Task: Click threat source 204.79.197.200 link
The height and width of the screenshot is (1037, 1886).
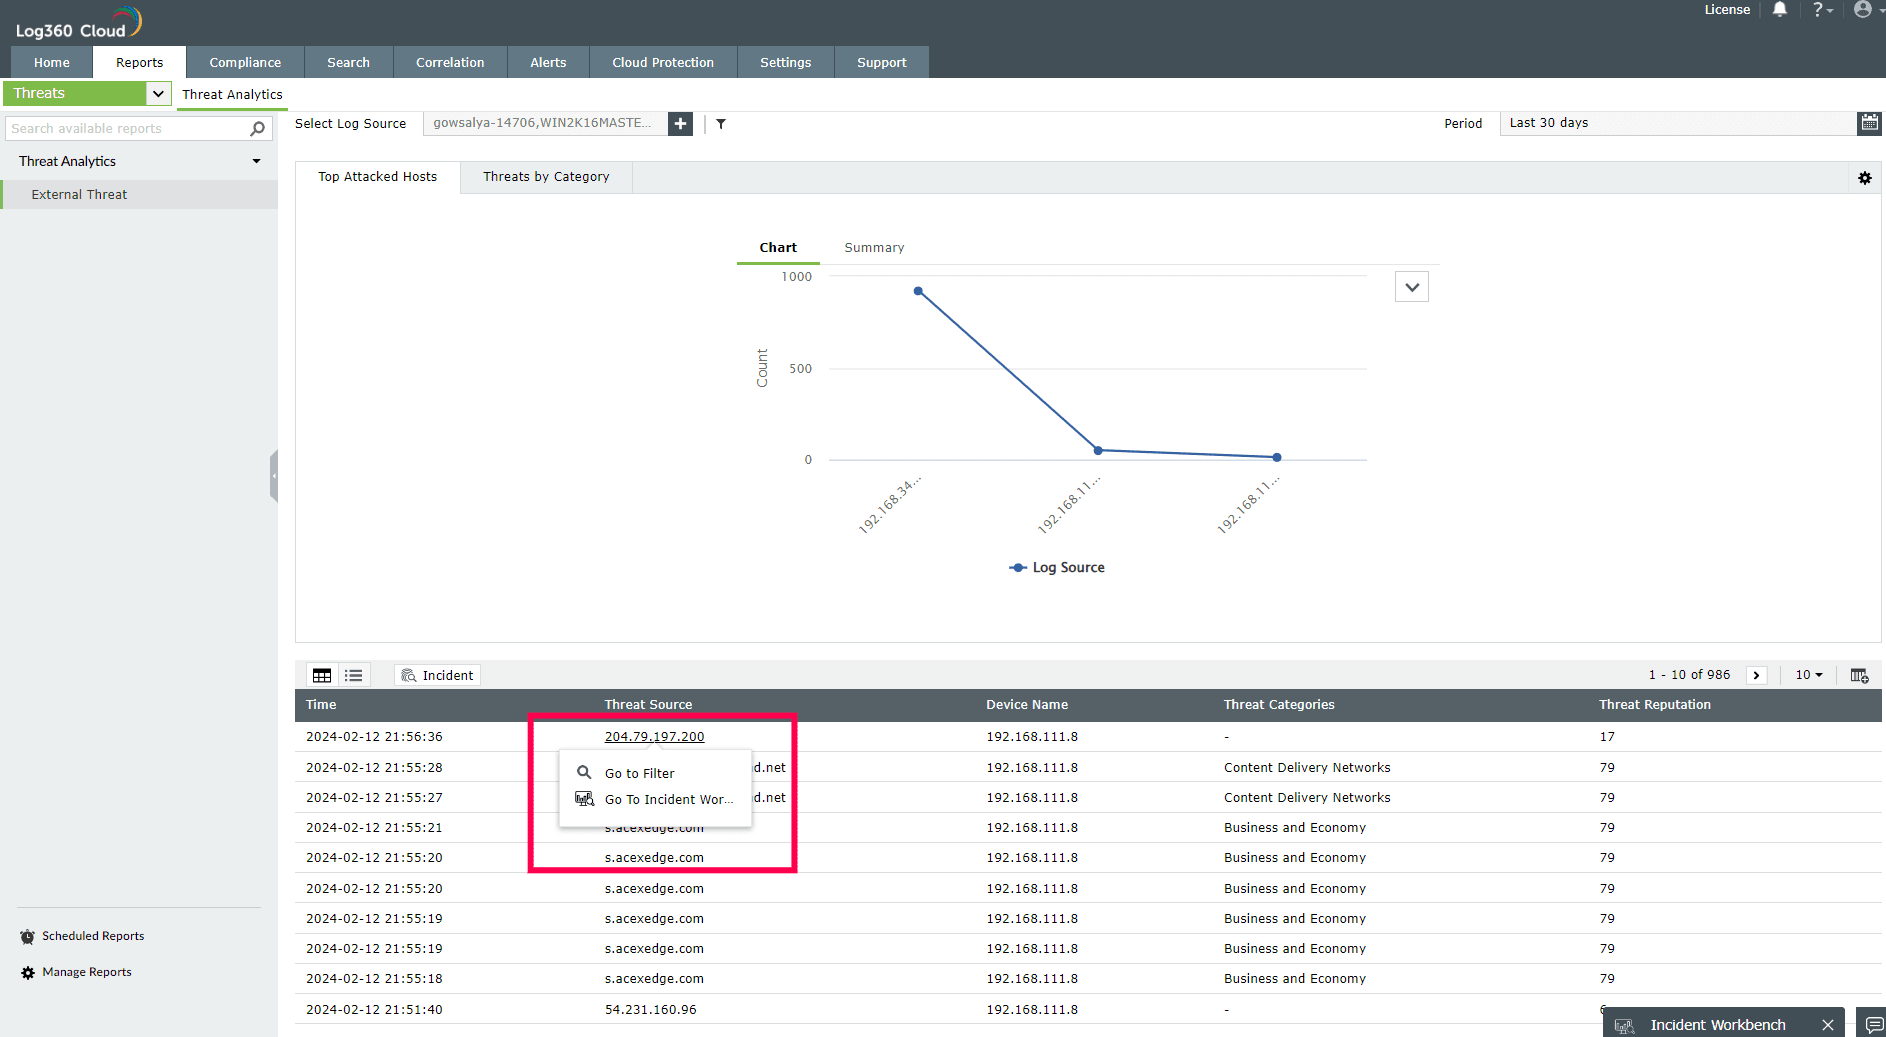Action: 654,737
